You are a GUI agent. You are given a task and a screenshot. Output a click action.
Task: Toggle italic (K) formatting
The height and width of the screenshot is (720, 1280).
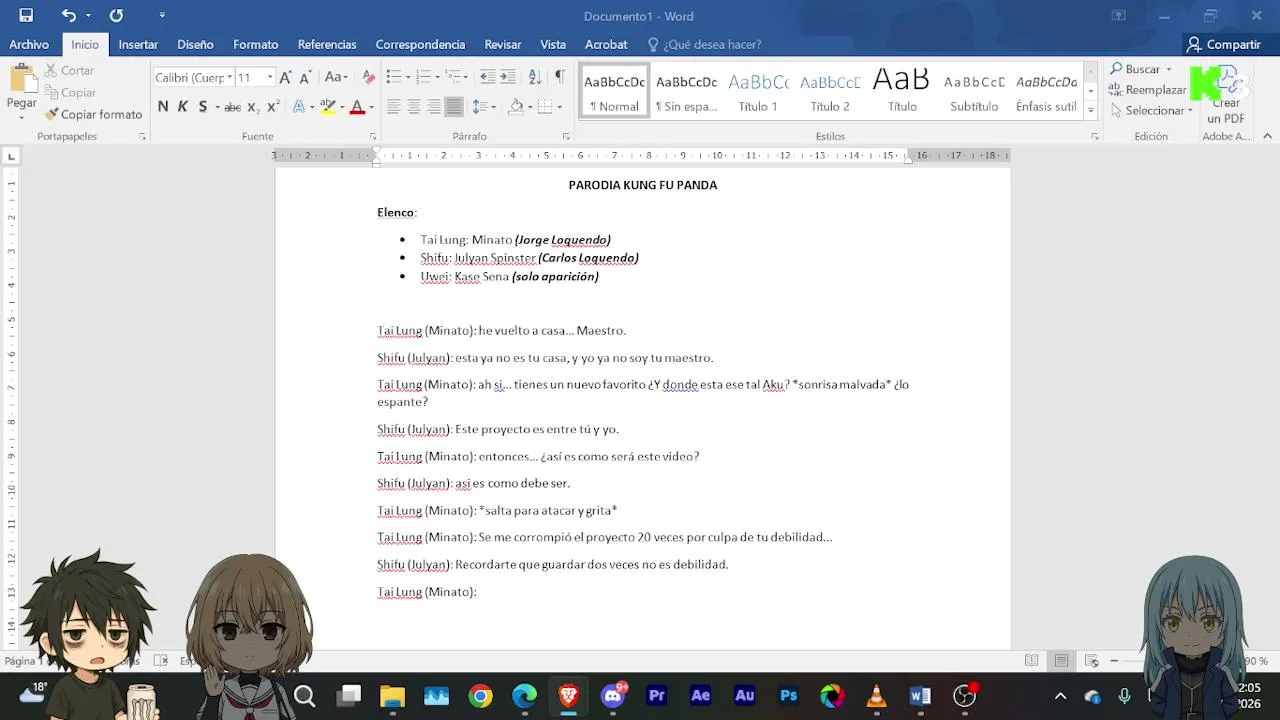pyautogui.click(x=182, y=107)
